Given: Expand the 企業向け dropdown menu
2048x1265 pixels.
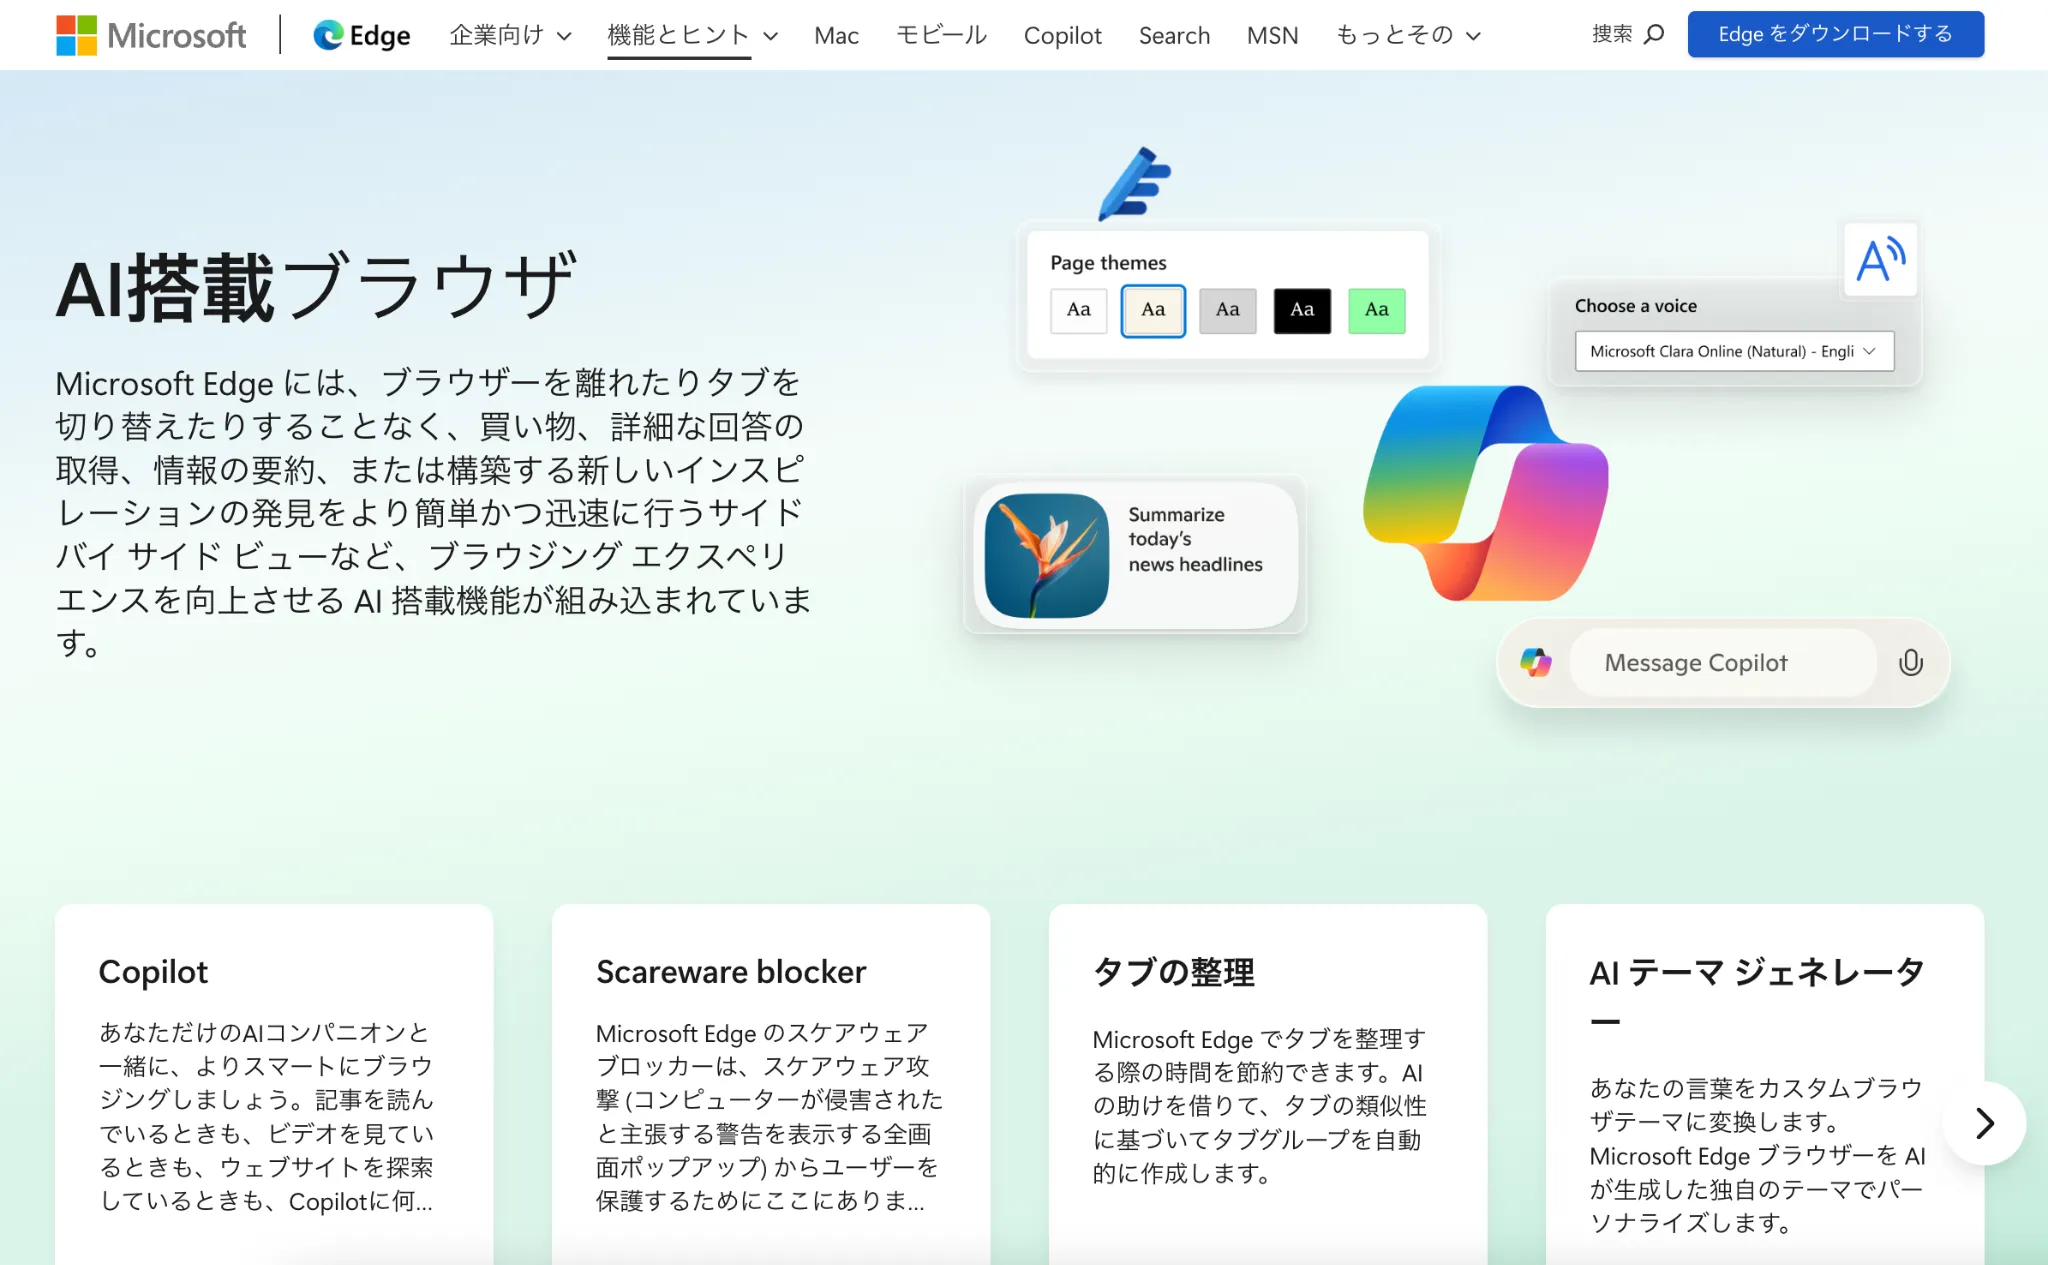Looking at the screenshot, I should click(510, 35).
